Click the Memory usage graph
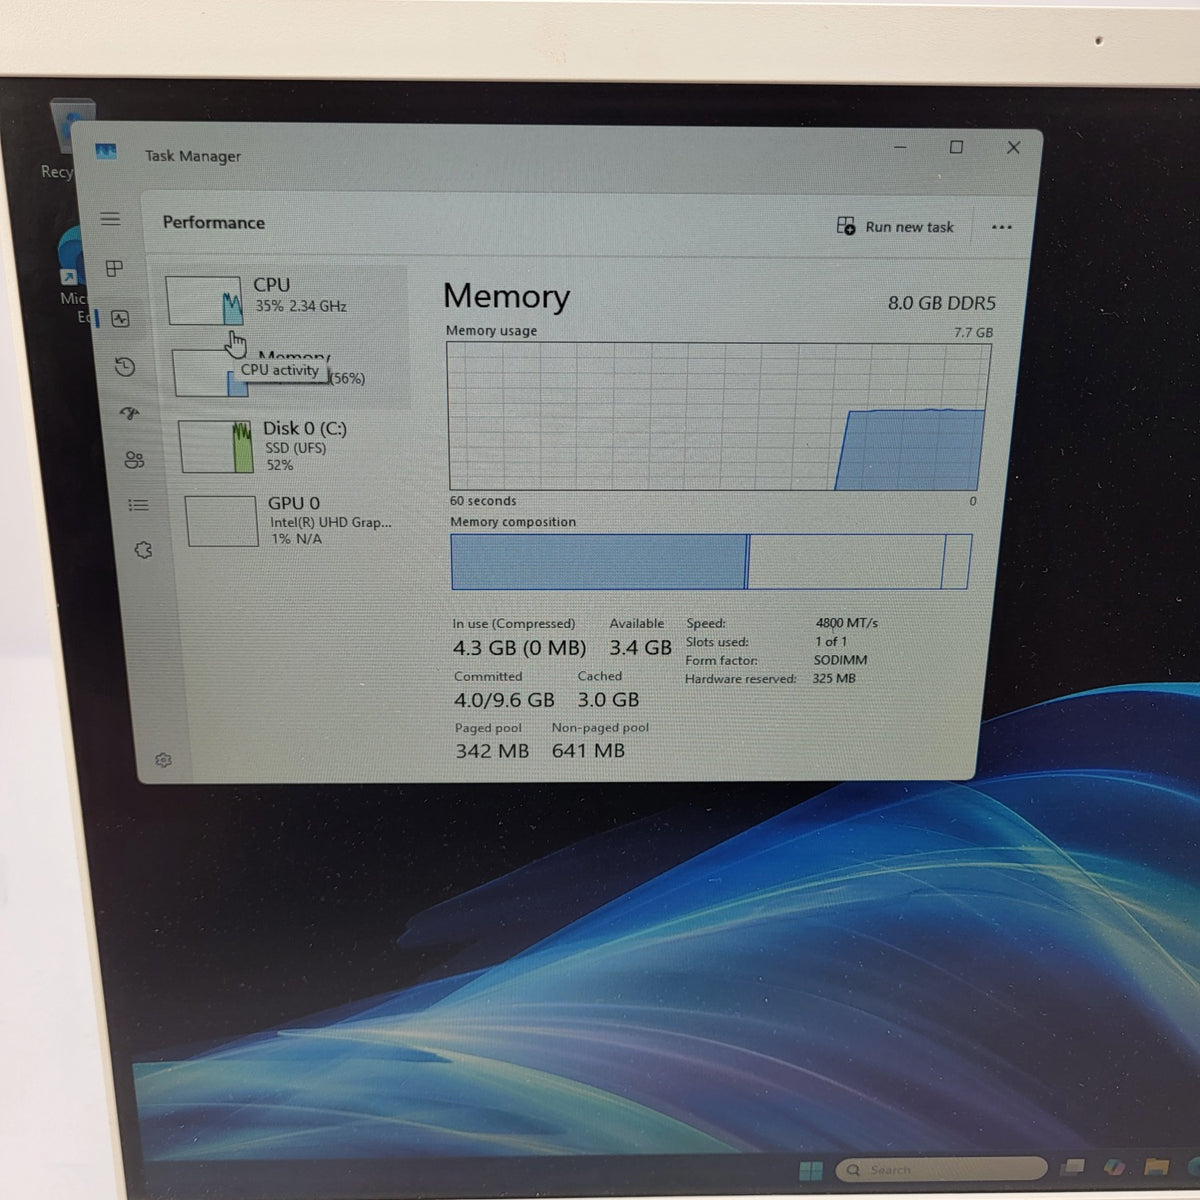Image resolution: width=1200 pixels, height=1200 pixels. (718, 417)
